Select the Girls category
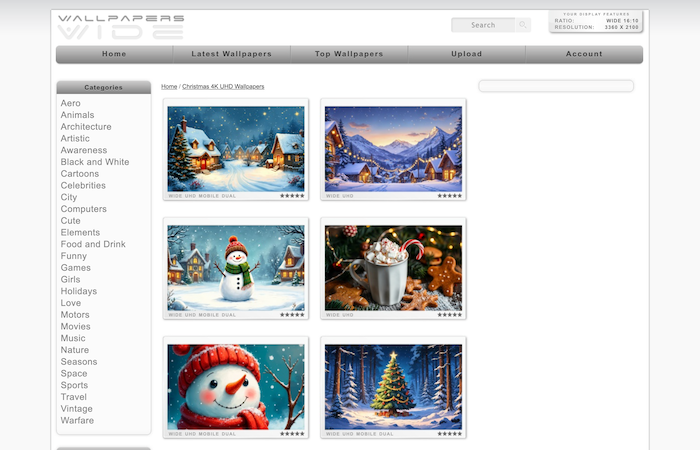 coord(71,279)
